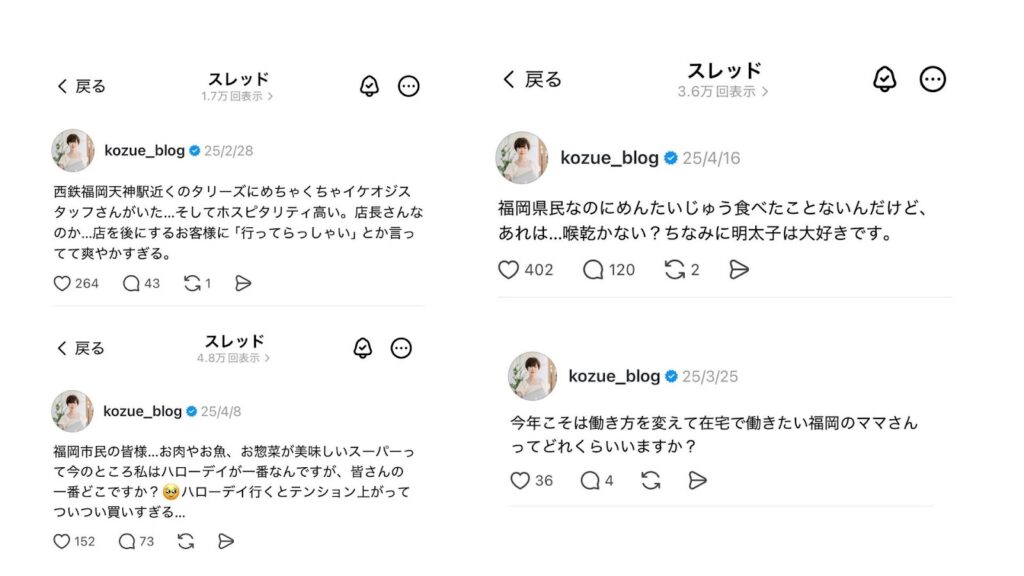
Task: Tap the bell icon in 3.6万 views thread
Action: click(x=884, y=79)
